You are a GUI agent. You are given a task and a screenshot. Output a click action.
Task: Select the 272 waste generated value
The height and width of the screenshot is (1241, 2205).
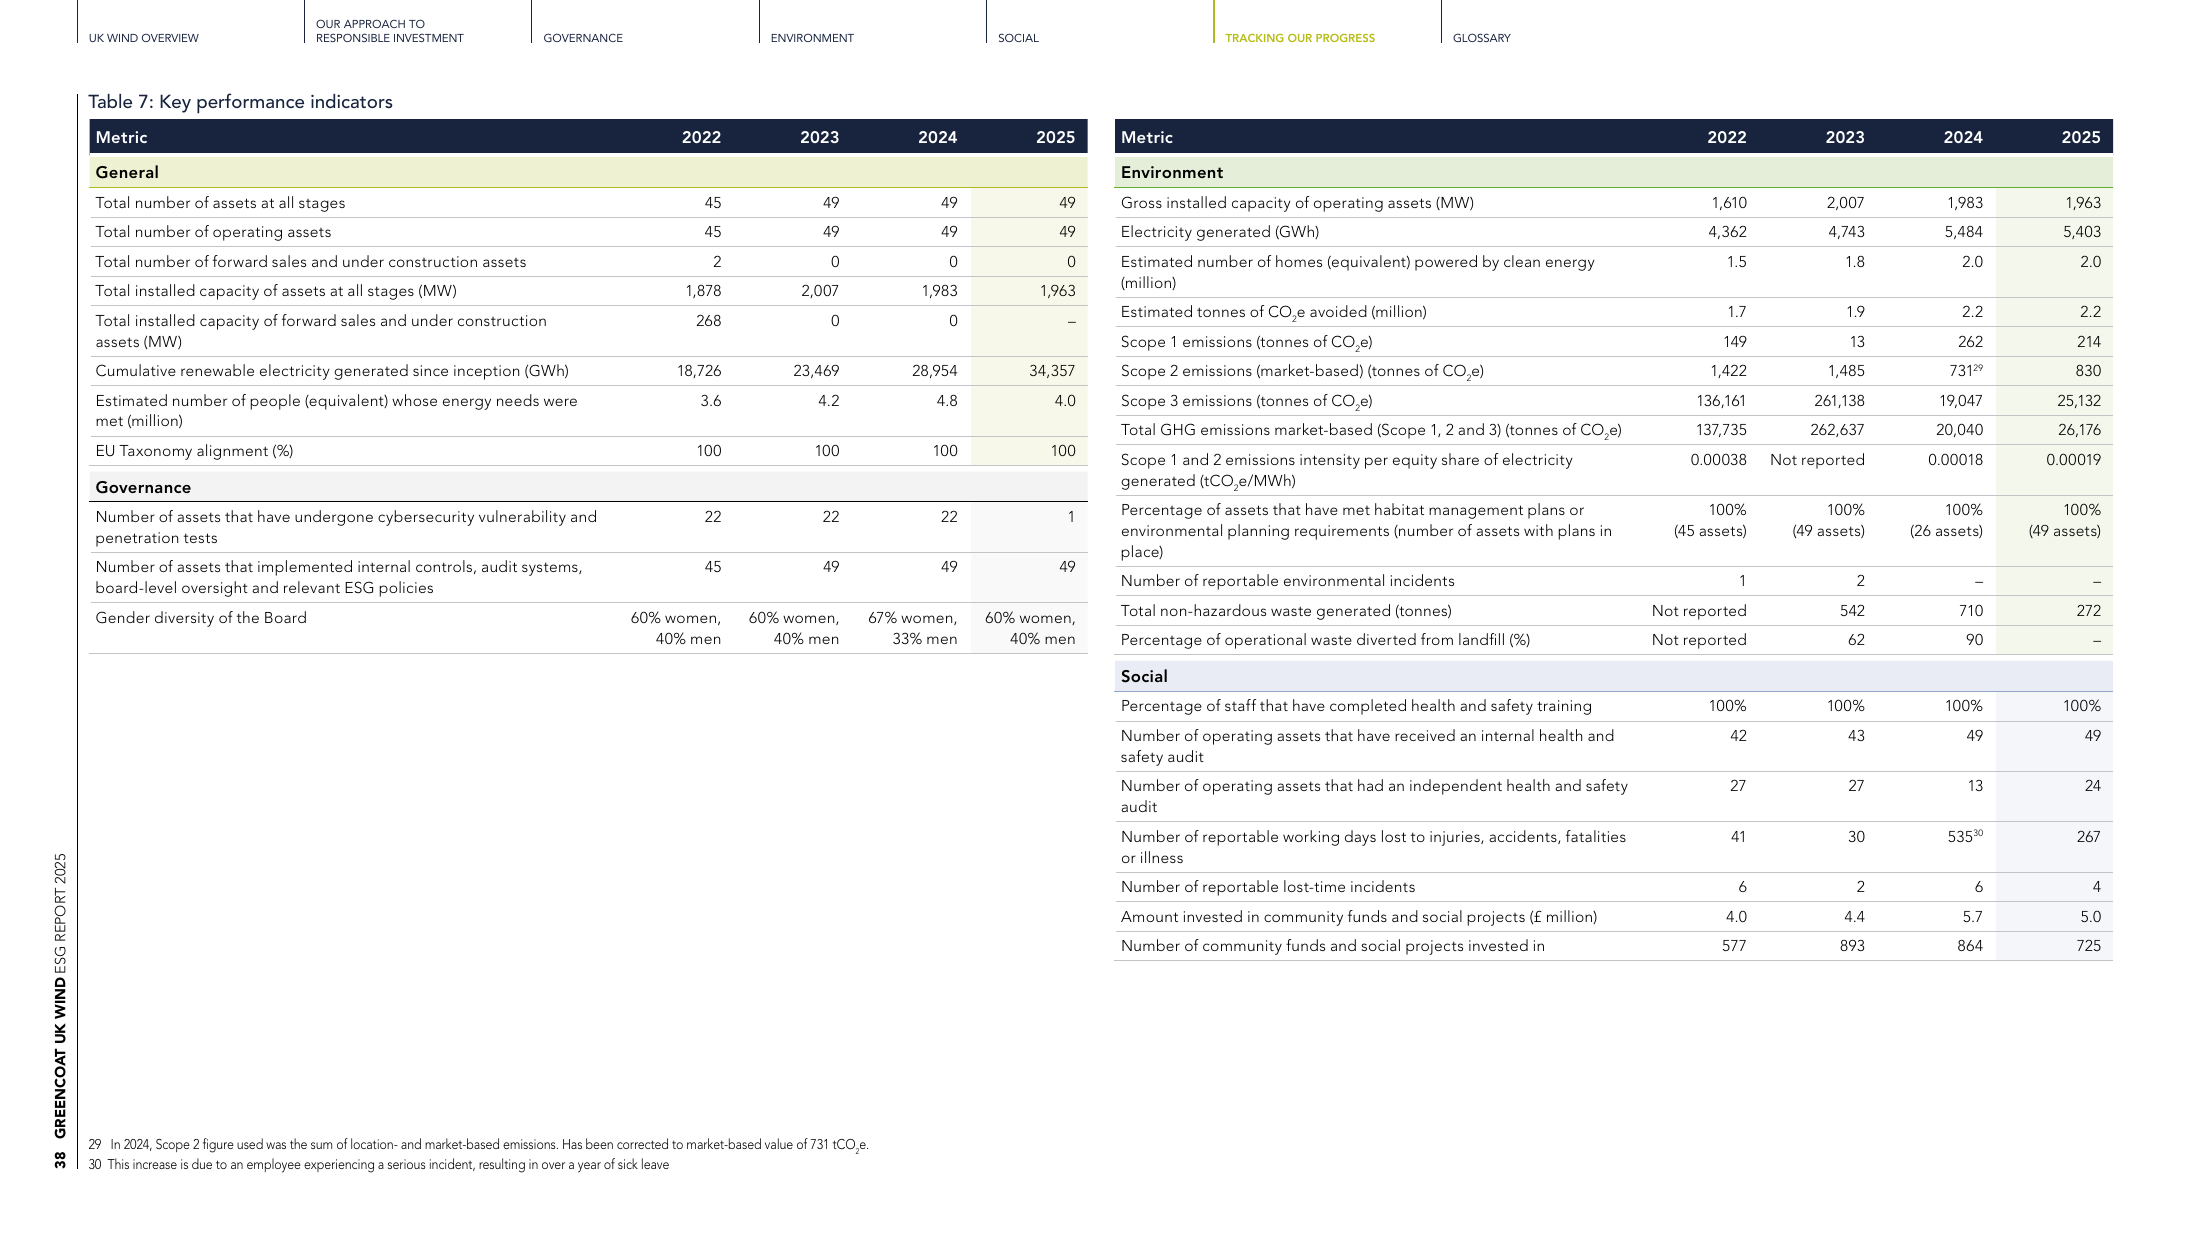click(x=2088, y=611)
